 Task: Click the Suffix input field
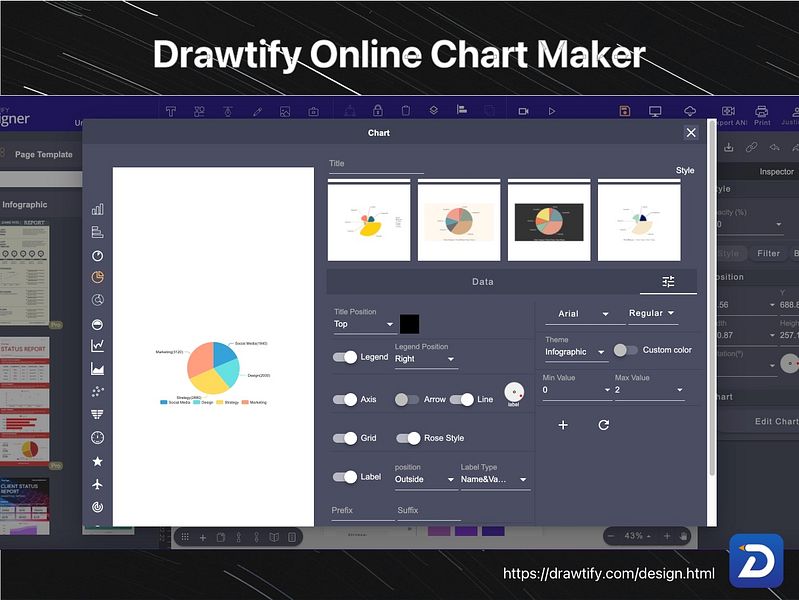click(429, 511)
